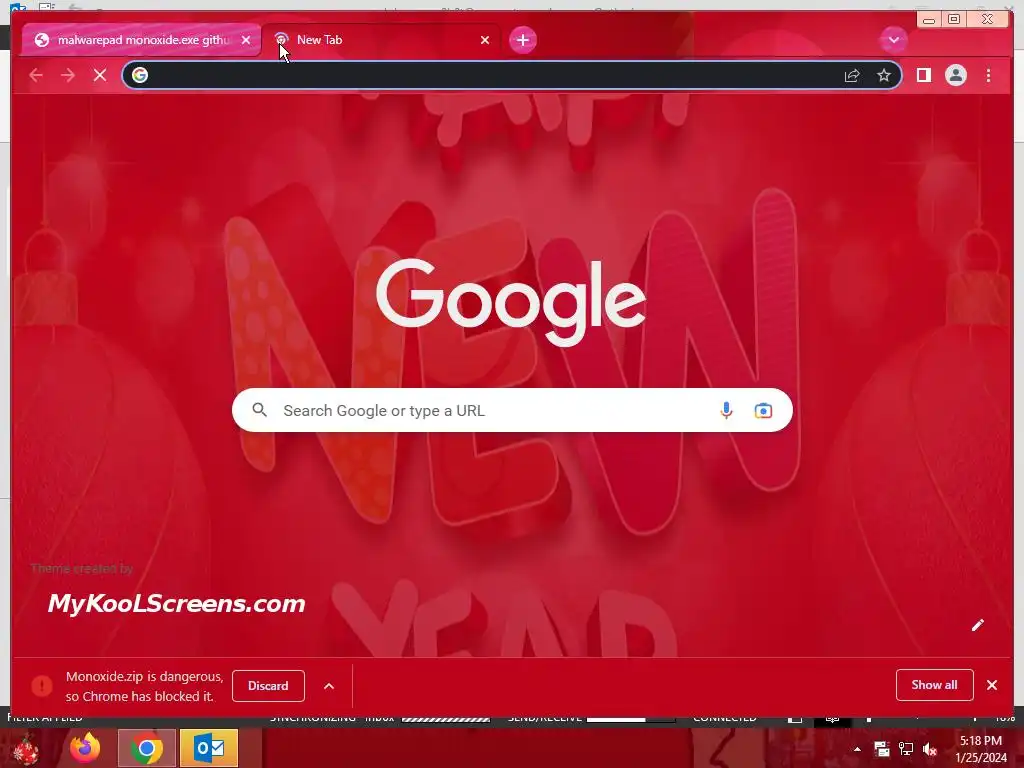Open the tab search dropdown chevron
Screen dimensions: 1024x768
click(893, 40)
